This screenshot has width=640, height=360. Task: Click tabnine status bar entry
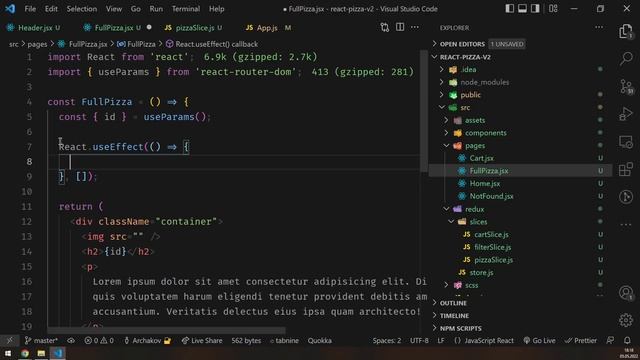click(284, 340)
